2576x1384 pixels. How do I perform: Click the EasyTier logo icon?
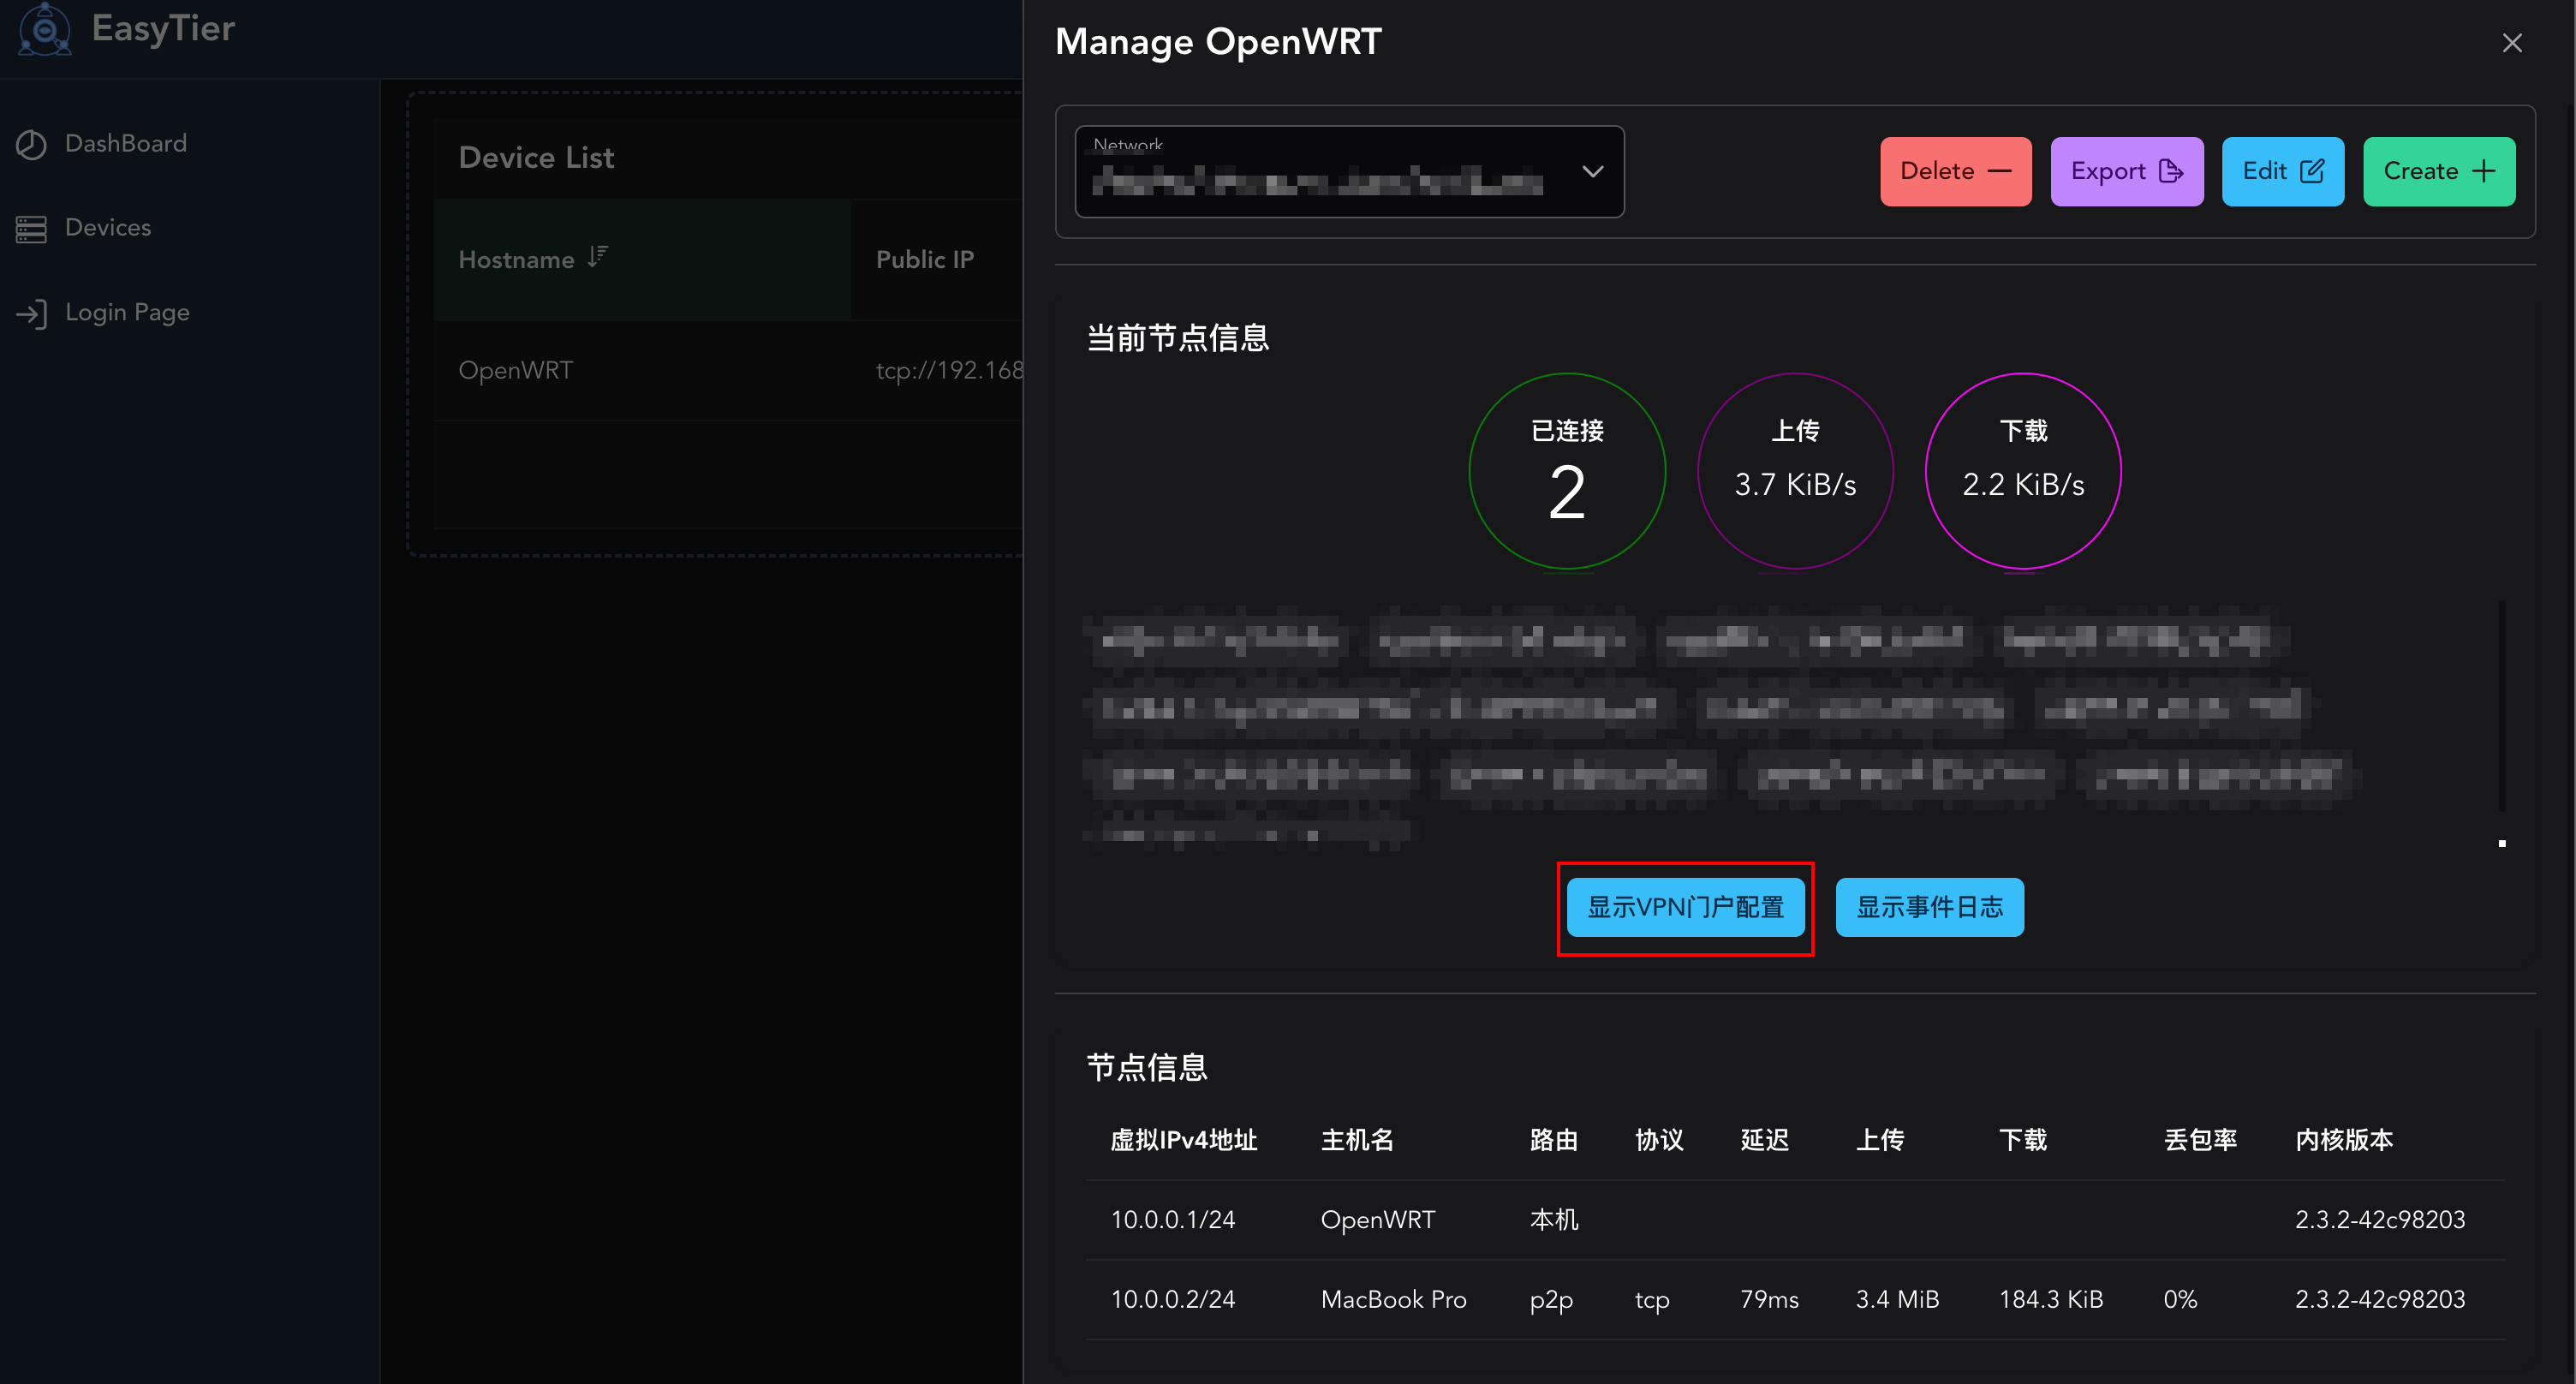(x=44, y=29)
